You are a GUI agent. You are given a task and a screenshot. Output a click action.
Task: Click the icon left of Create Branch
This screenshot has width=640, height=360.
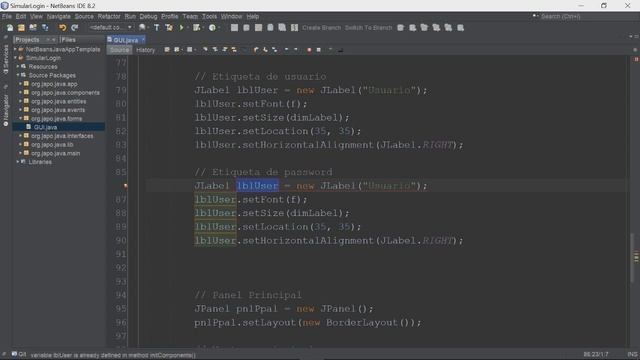click(x=294, y=28)
